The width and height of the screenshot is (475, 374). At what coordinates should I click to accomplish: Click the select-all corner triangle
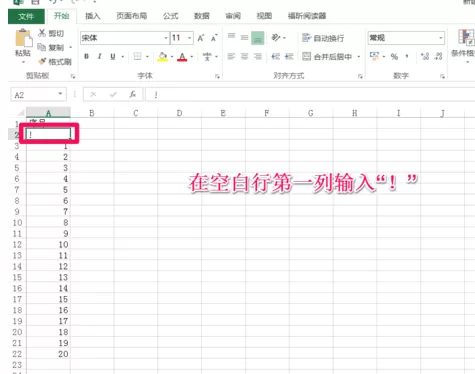(20, 113)
